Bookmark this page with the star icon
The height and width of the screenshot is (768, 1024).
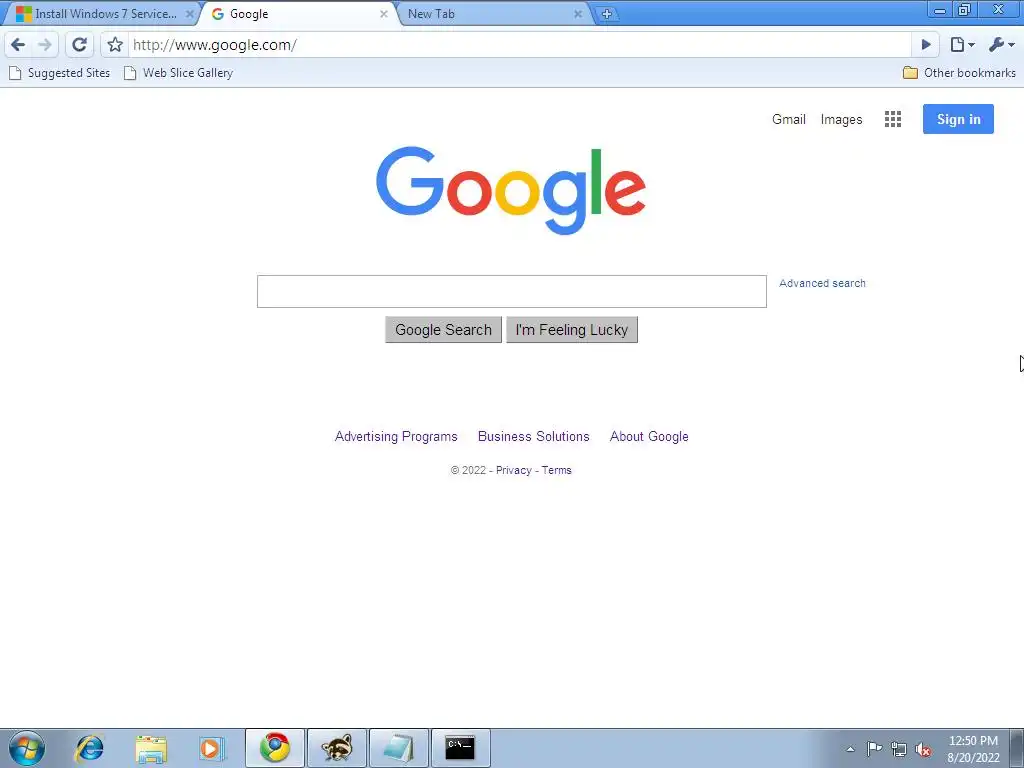[115, 44]
